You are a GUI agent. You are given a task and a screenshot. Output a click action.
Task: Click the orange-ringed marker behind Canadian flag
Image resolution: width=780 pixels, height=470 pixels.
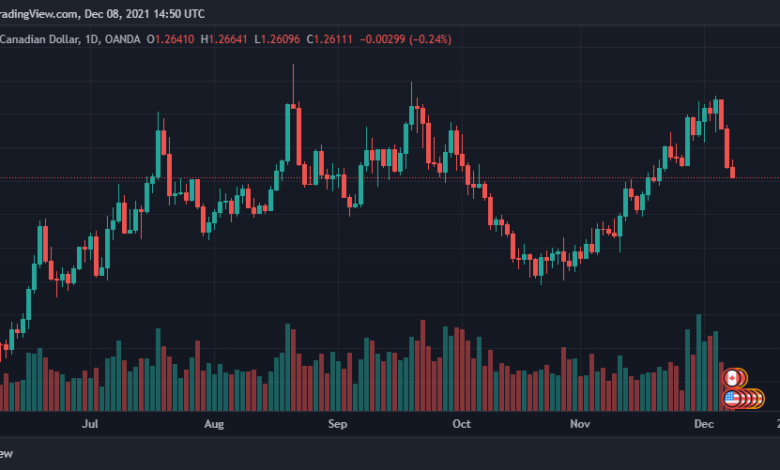click(743, 378)
